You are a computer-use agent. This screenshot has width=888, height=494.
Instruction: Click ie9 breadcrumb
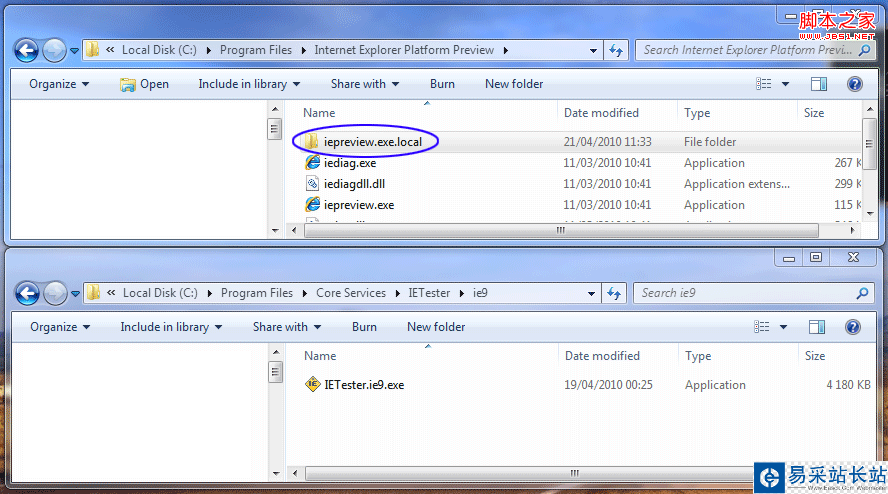480,293
